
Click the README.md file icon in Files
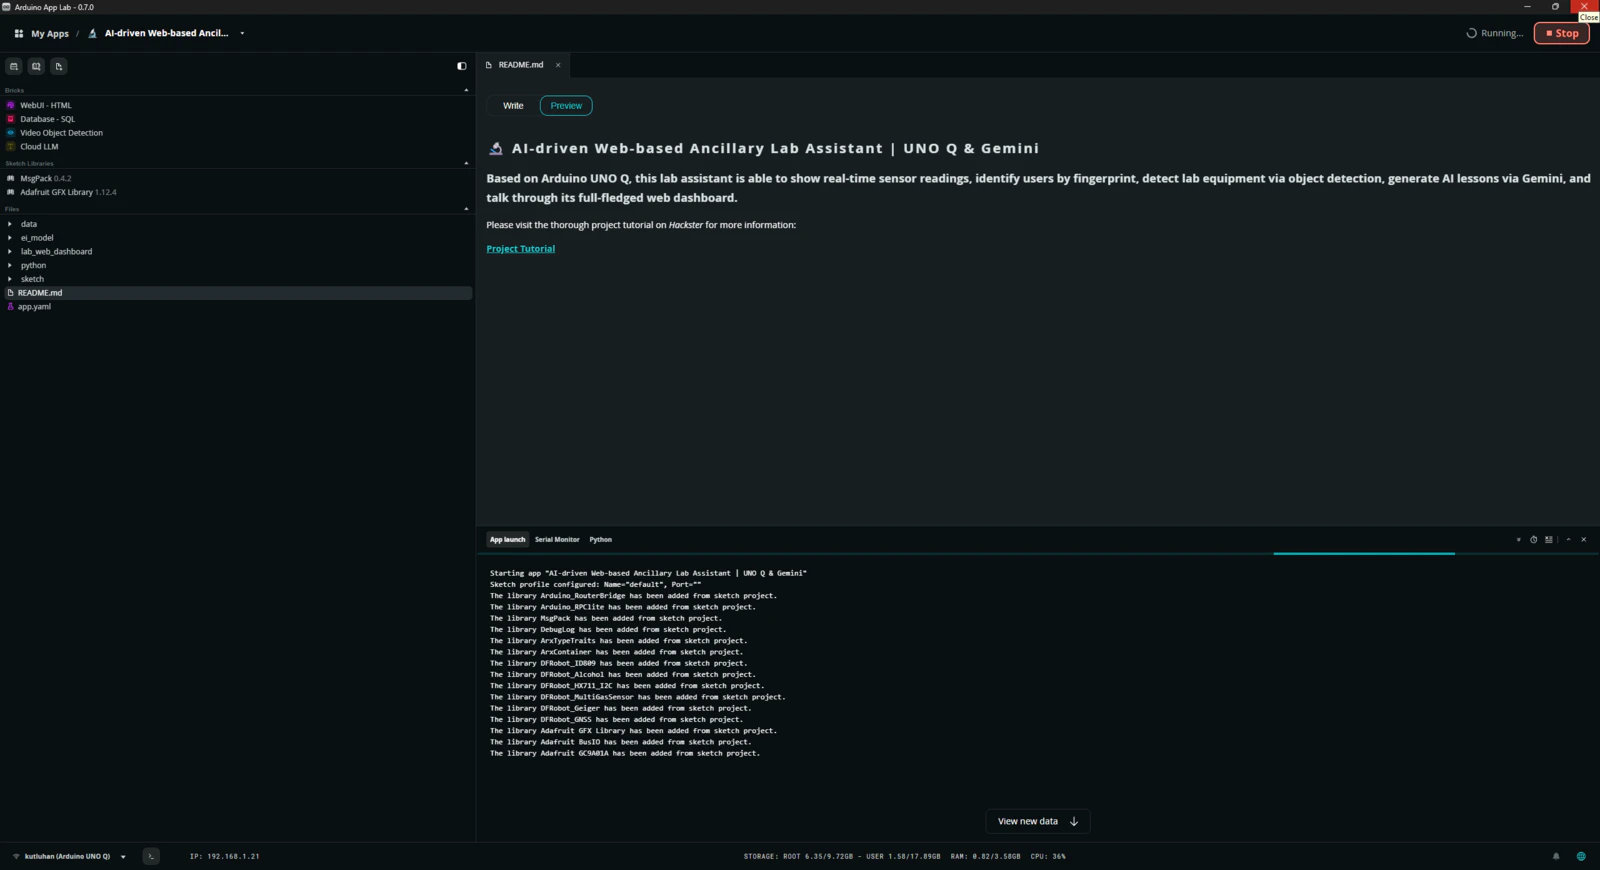point(11,293)
